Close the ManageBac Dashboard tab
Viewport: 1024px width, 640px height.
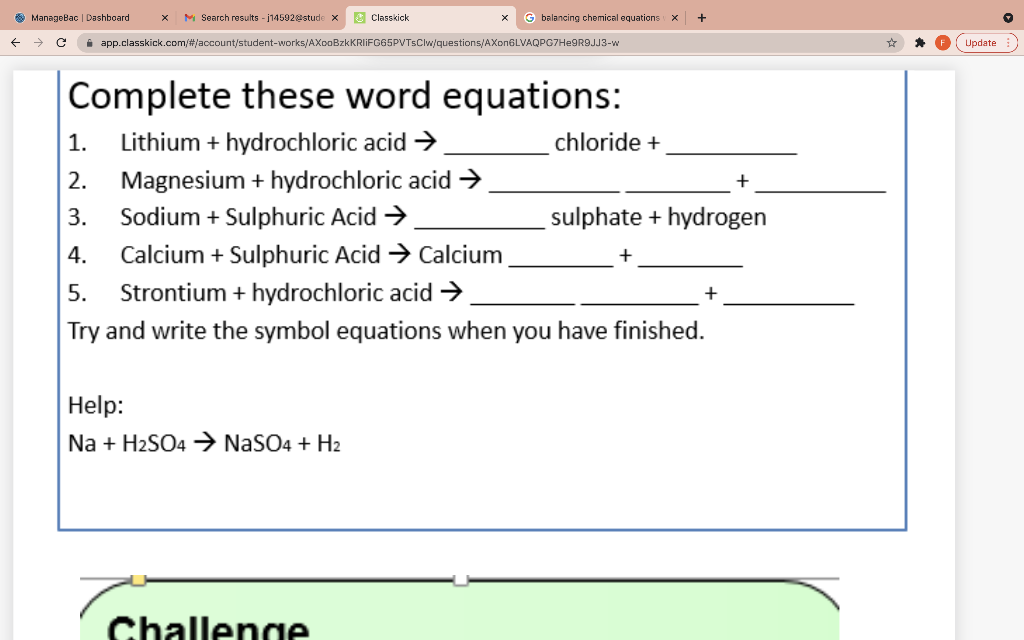tap(165, 18)
